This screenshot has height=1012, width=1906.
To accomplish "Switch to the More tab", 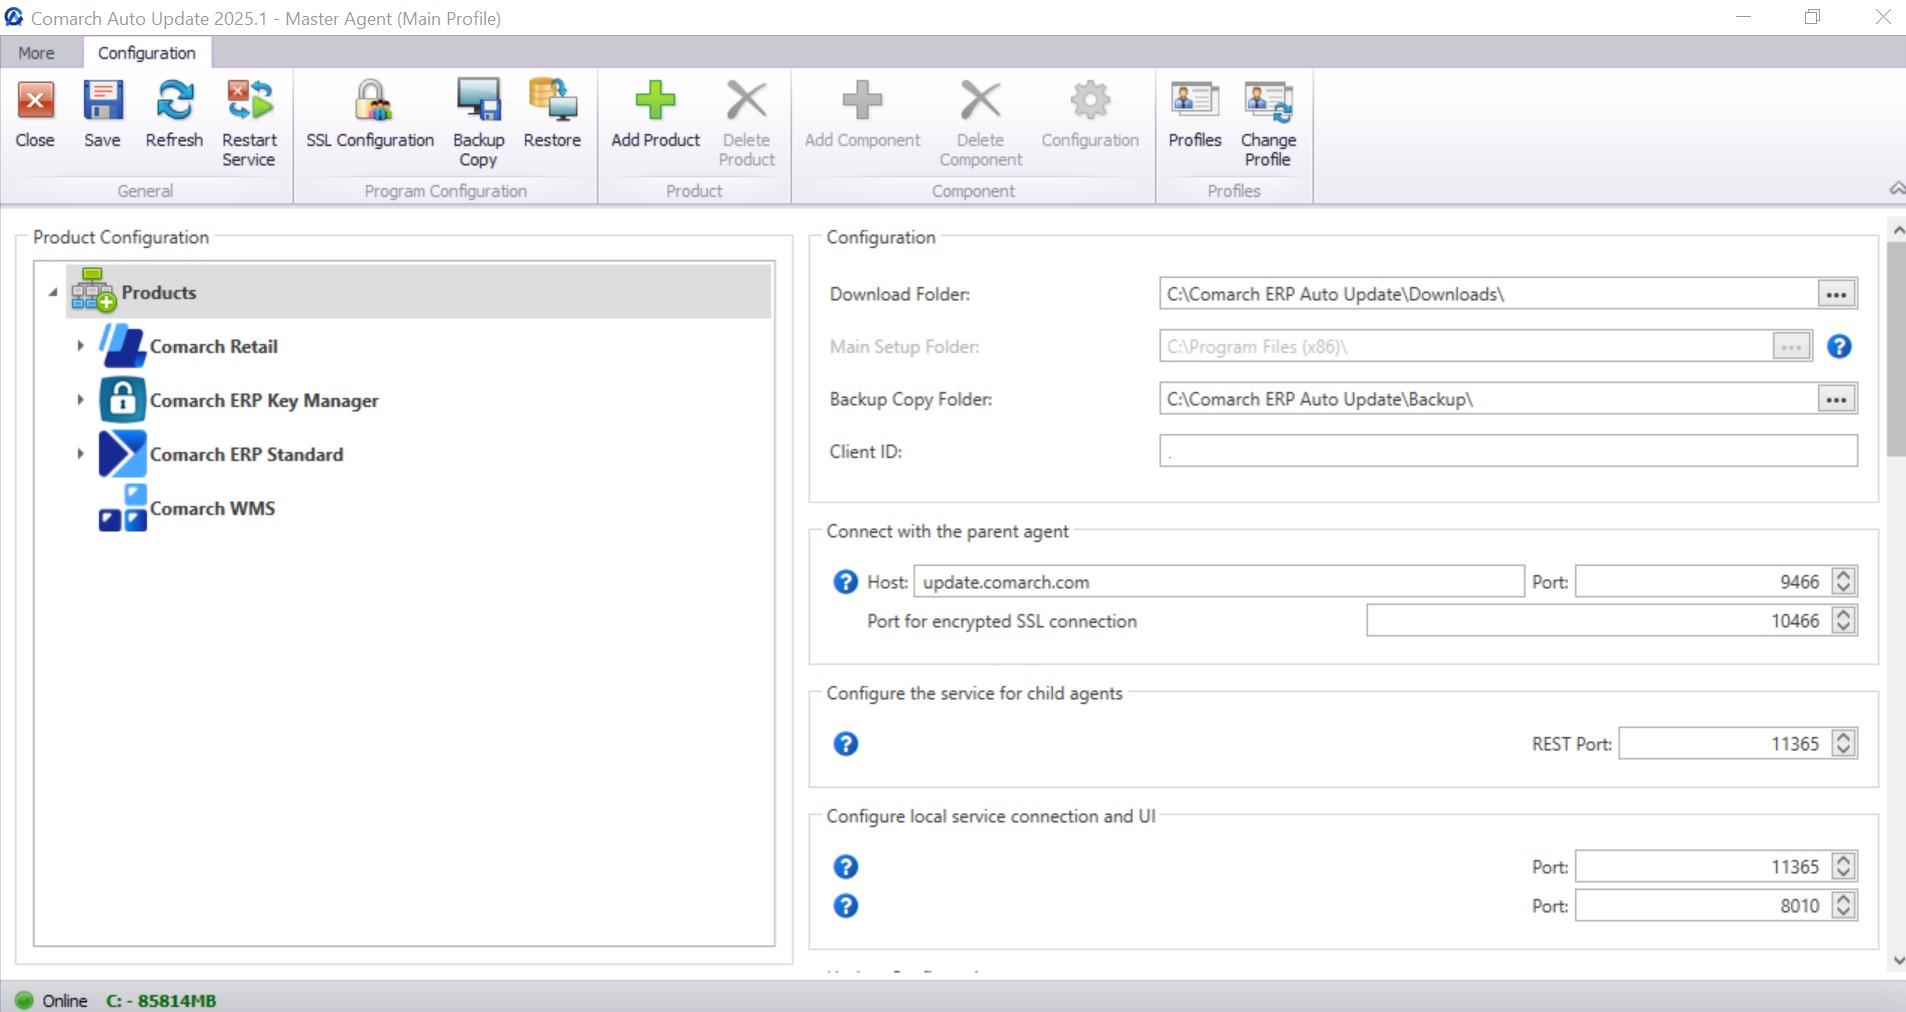I will (x=36, y=53).
